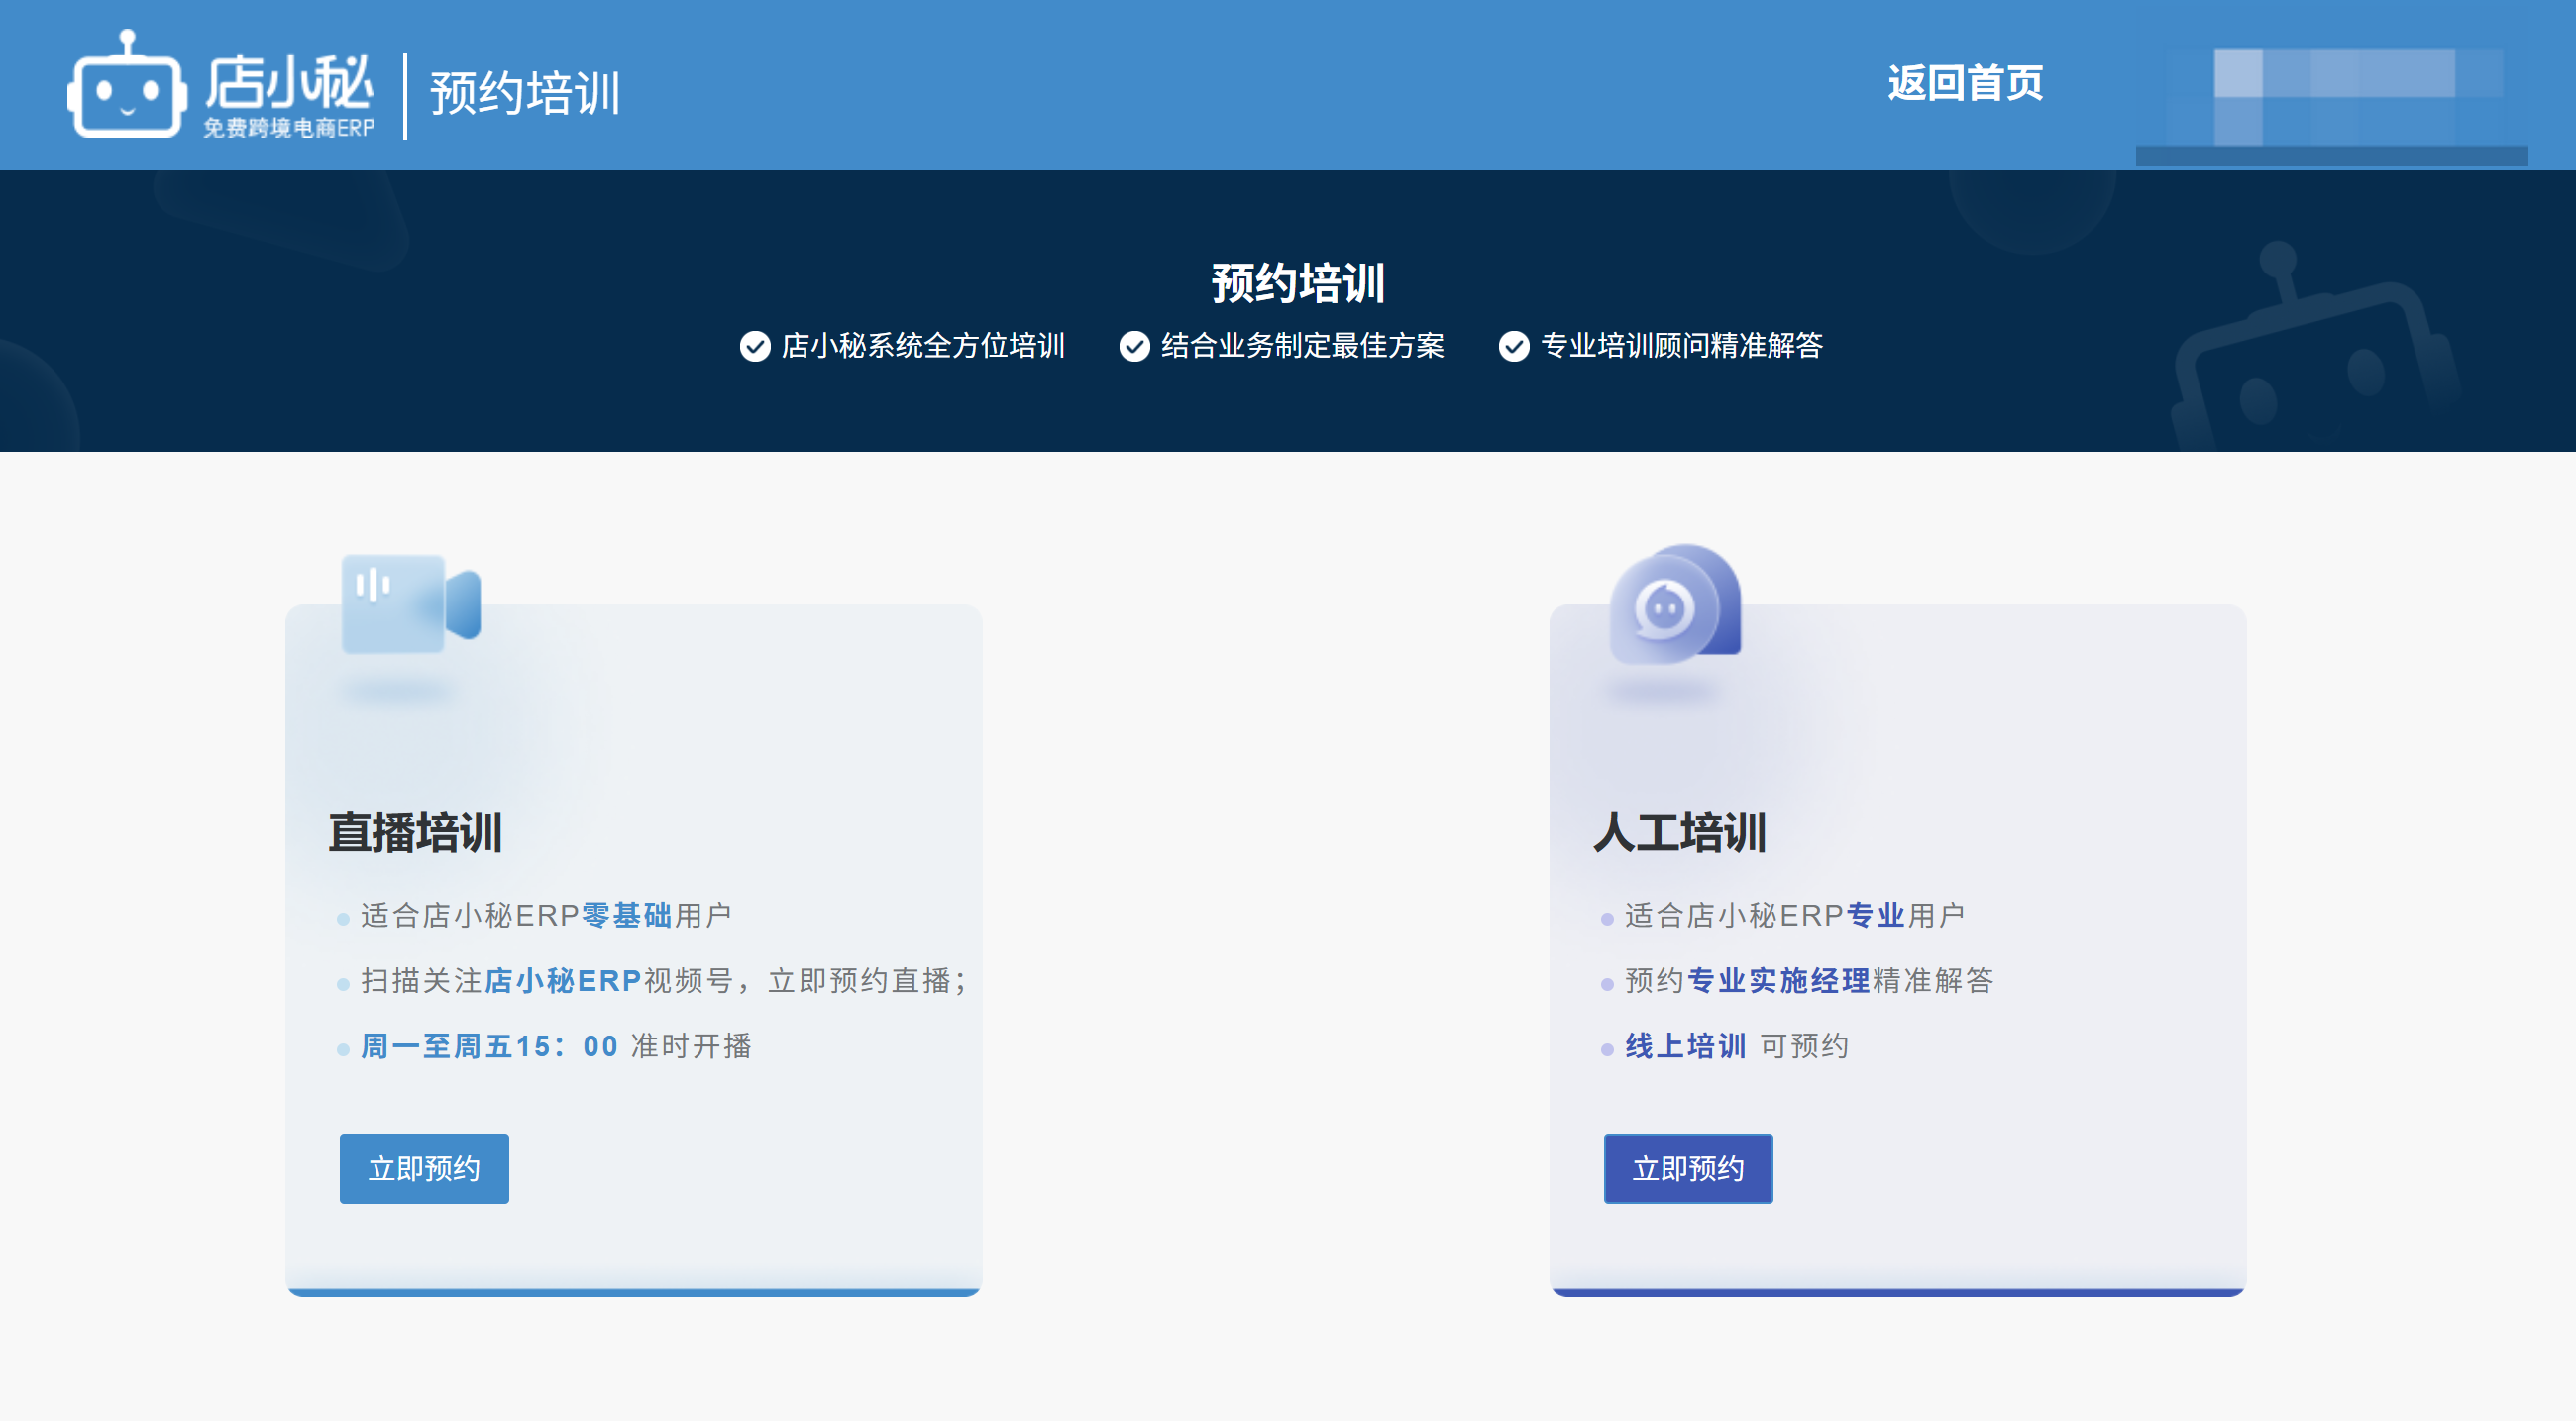Screen dimensions: 2576x1421
Task: Go back via 返回首页 link
Action: [x=1964, y=83]
